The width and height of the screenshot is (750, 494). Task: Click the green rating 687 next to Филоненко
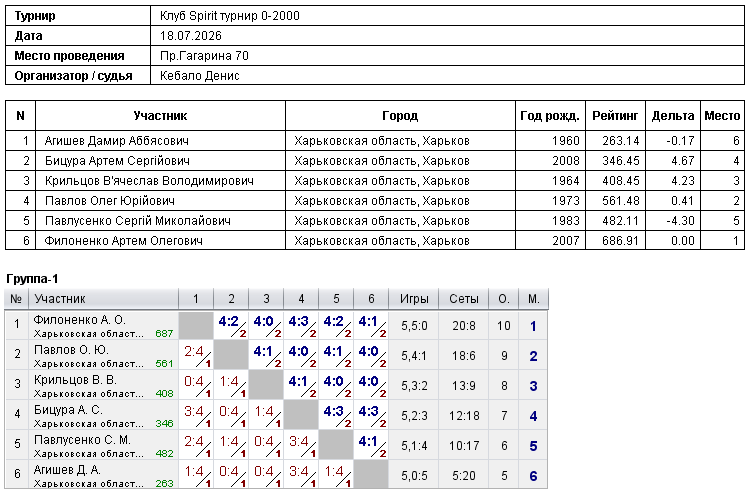164,333
